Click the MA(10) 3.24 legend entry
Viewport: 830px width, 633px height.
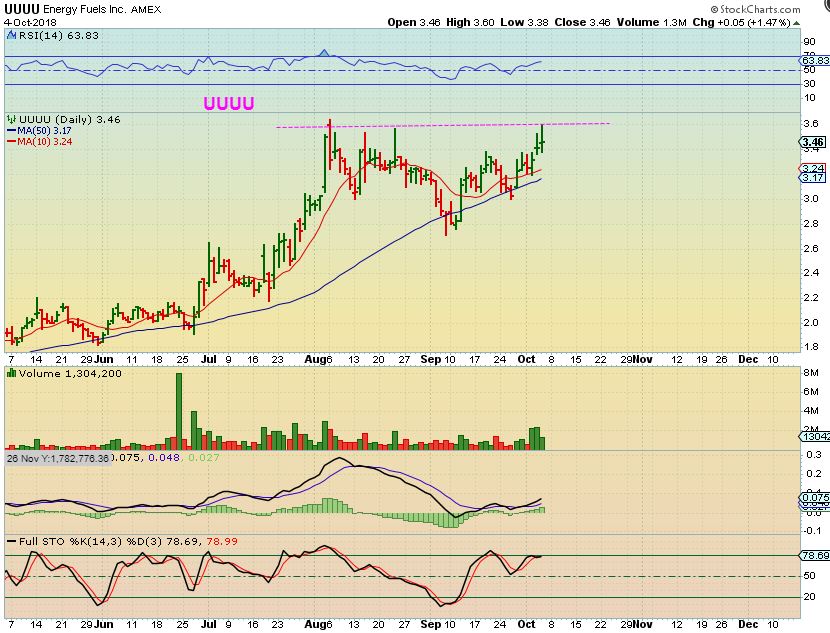click(44, 142)
